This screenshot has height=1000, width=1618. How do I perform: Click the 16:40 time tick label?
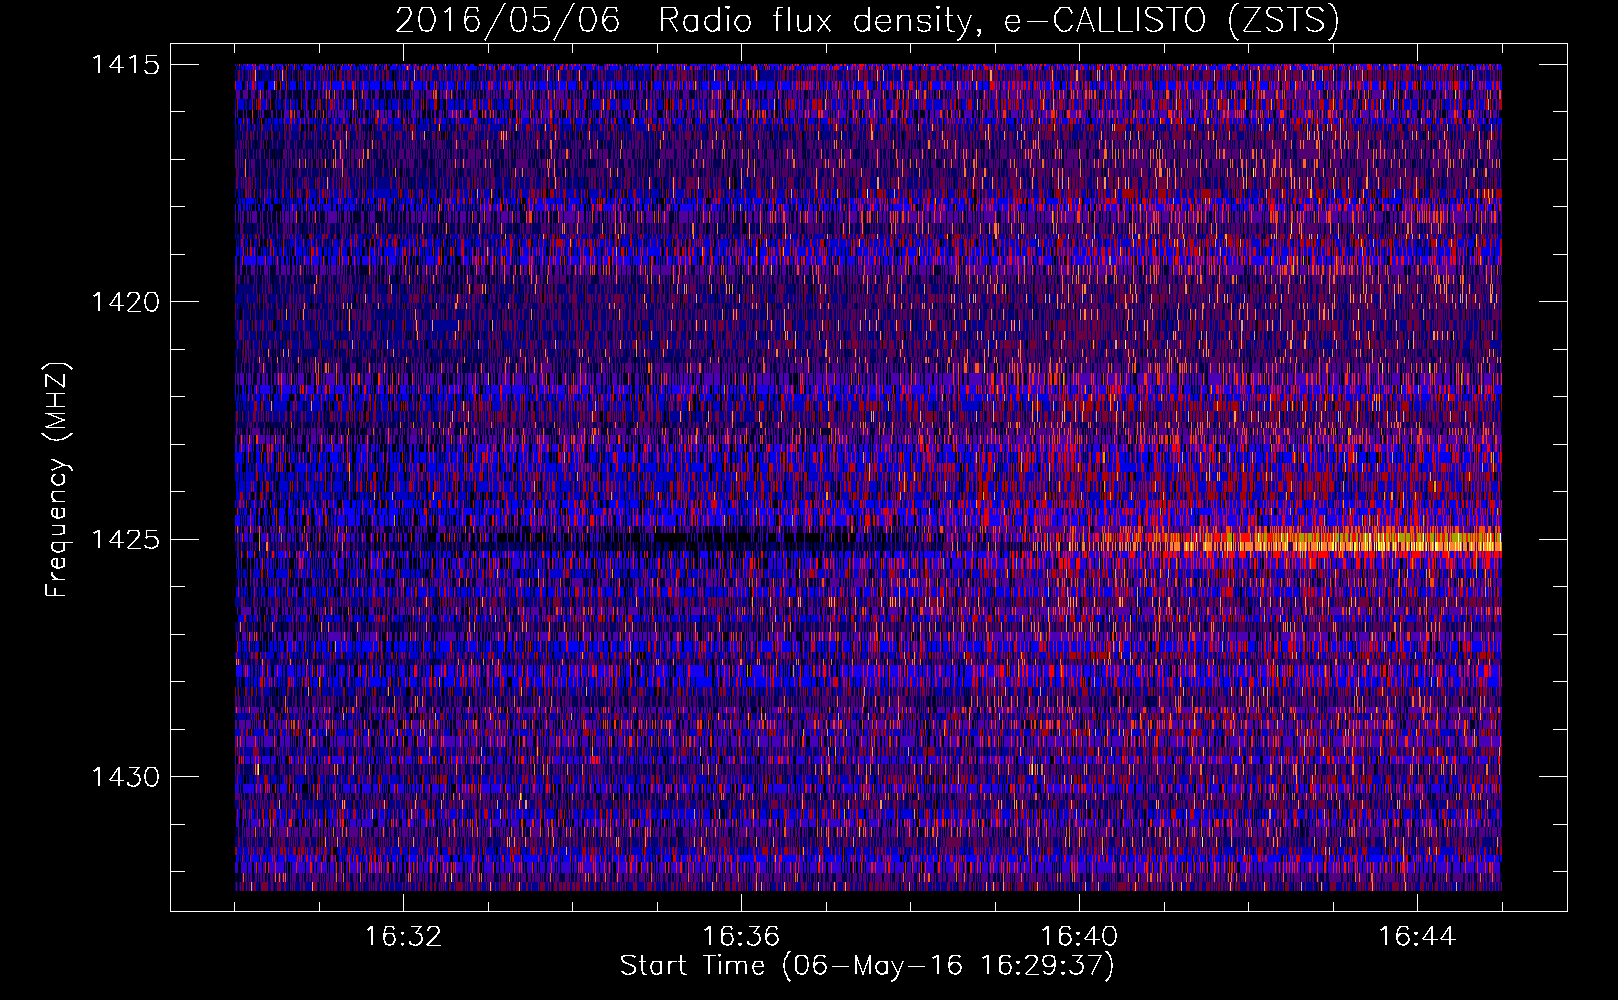pyautogui.click(x=1079, y=937)
